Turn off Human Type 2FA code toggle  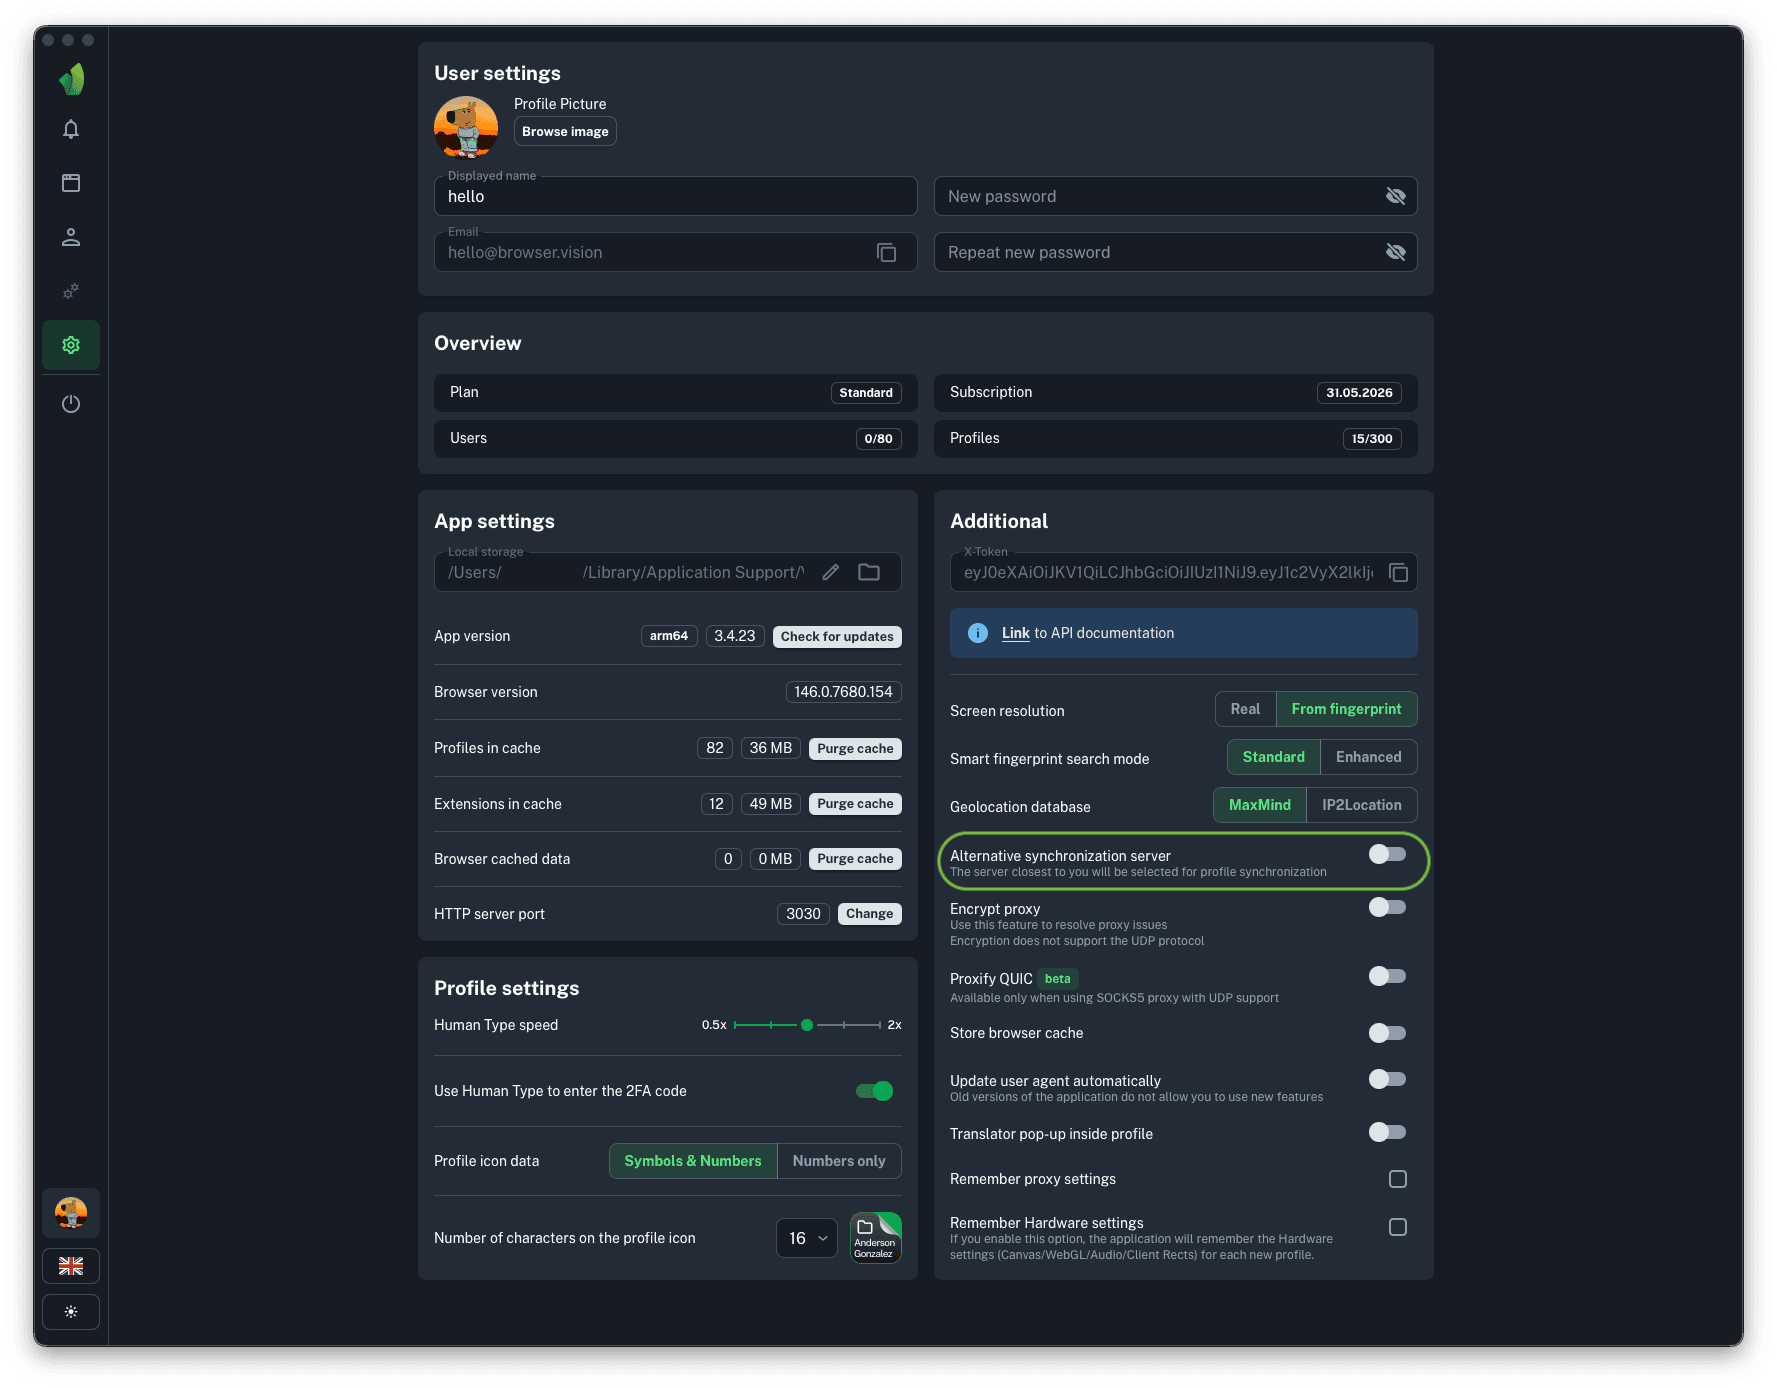(874, 1091)
